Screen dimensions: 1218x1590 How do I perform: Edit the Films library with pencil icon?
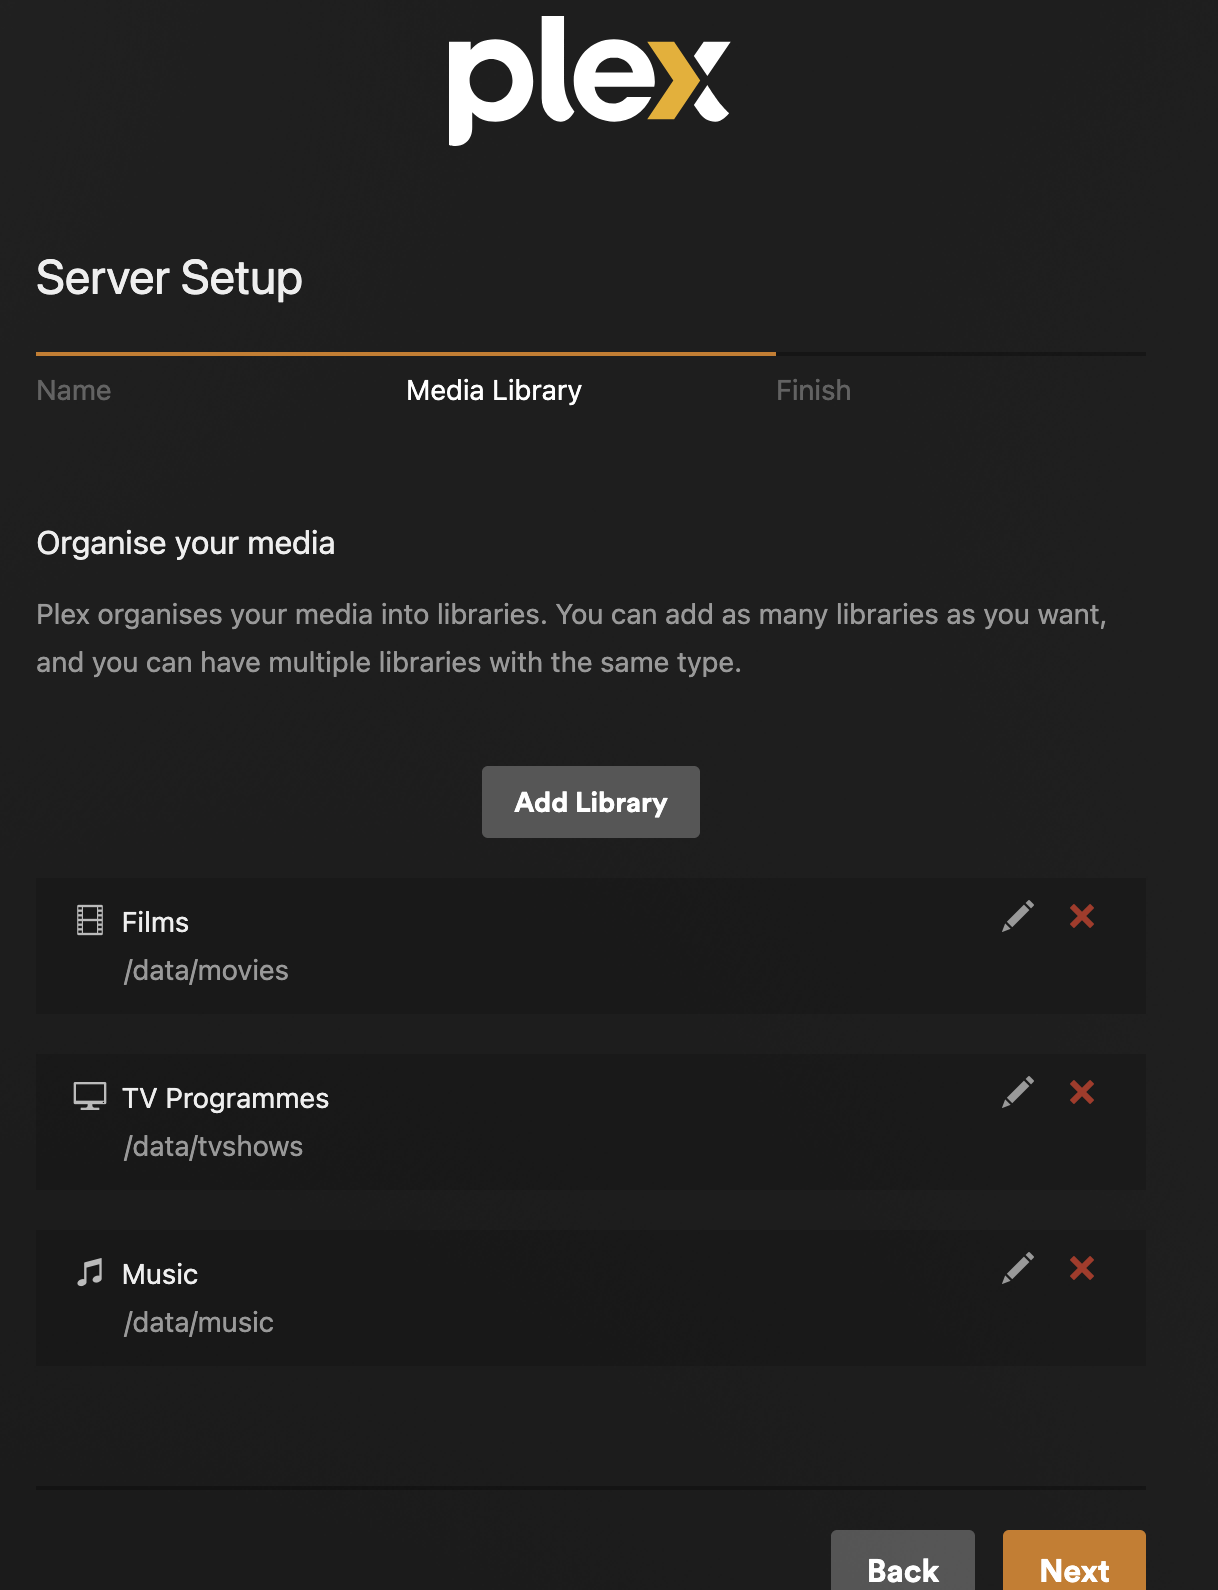[1018, 916]
